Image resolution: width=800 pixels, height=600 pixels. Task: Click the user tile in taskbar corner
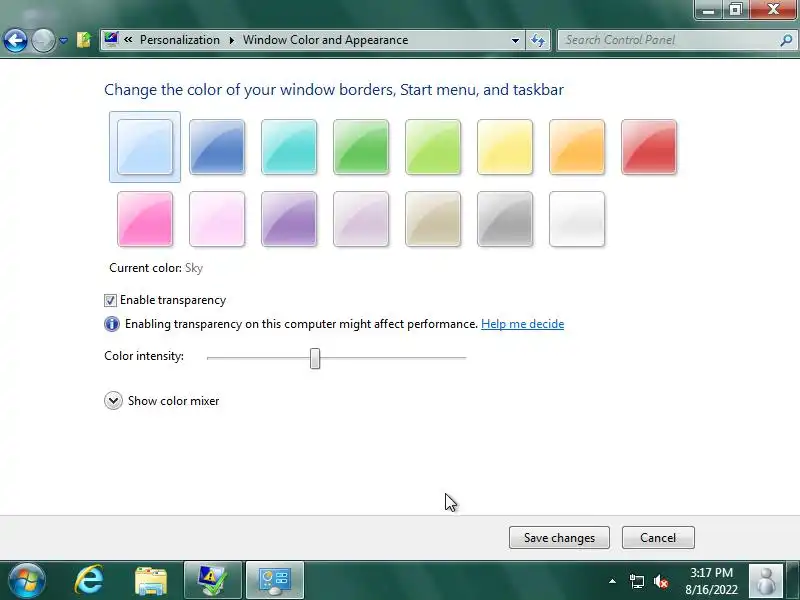765,581
